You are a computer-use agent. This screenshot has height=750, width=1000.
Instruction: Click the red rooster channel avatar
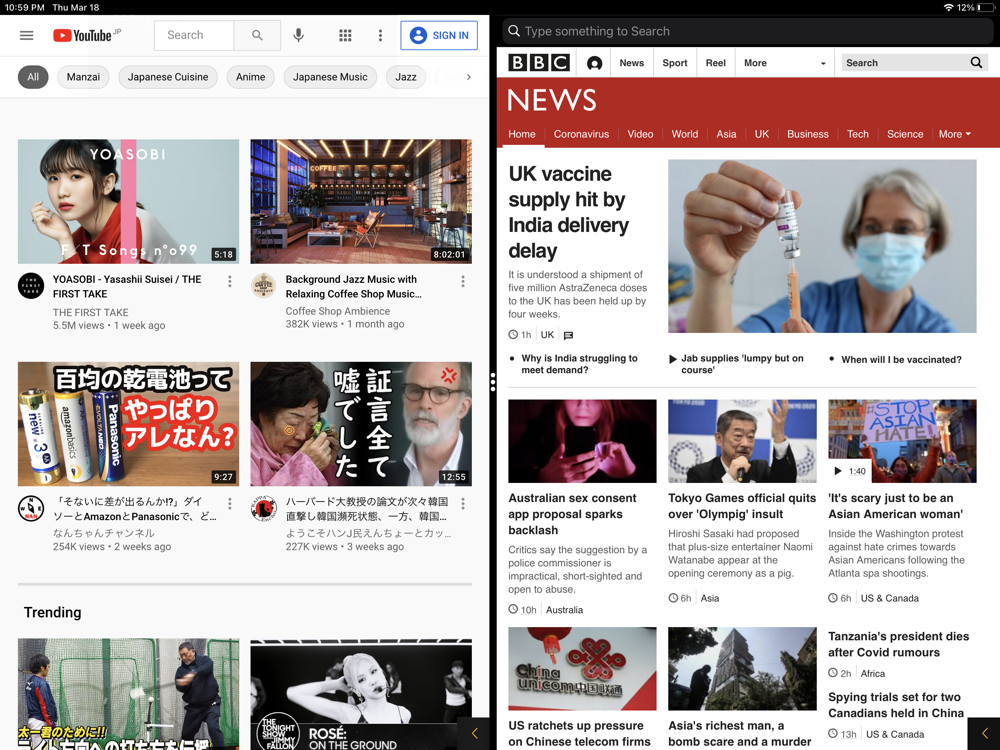pyautogui.click(x=263, y=508)
